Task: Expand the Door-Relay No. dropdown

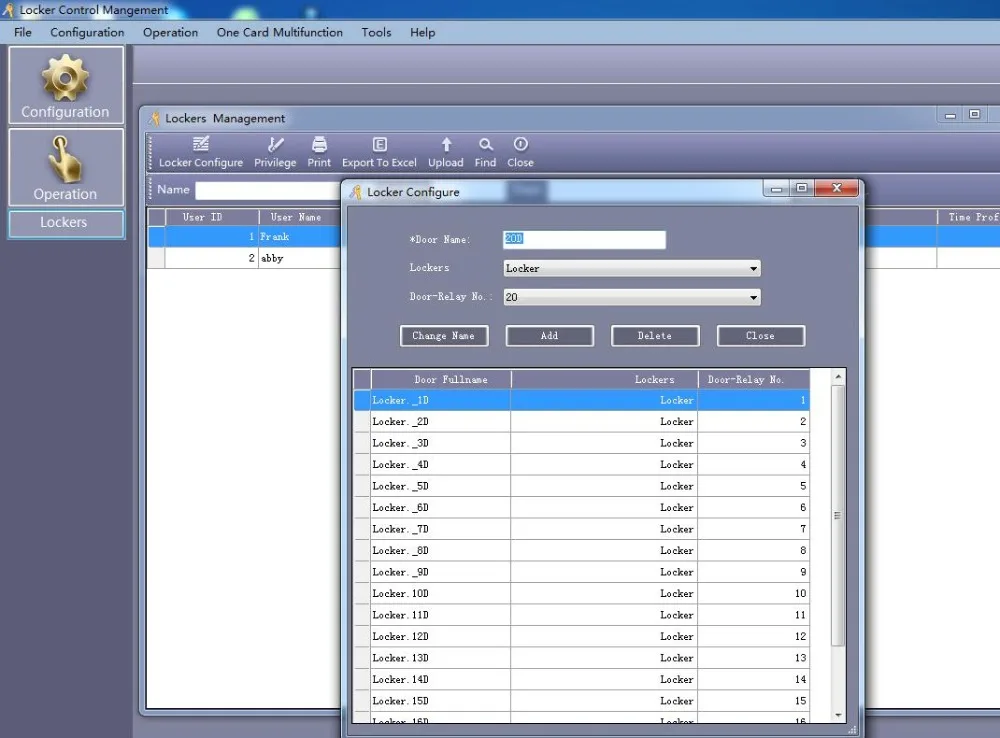Action: [x=754, y=297]
